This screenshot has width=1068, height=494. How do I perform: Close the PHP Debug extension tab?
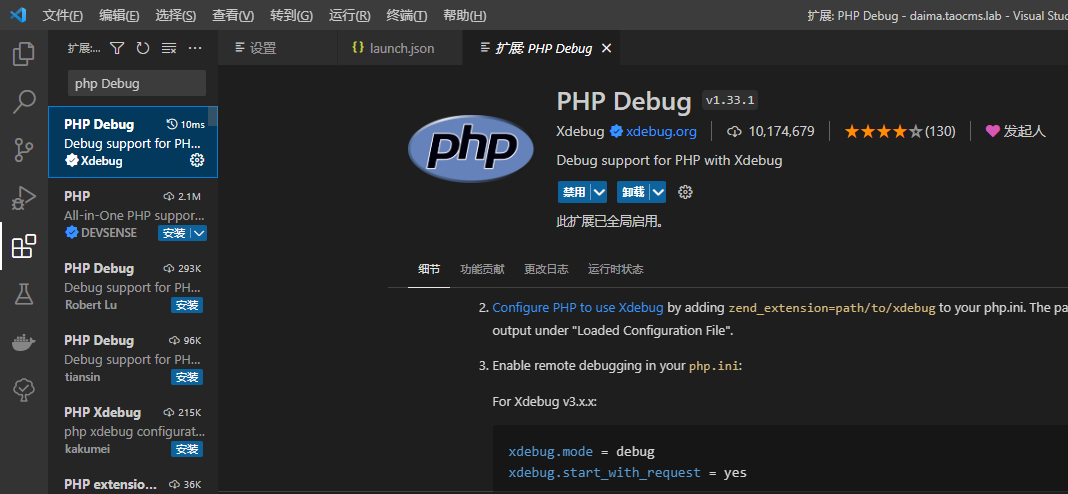607,48
